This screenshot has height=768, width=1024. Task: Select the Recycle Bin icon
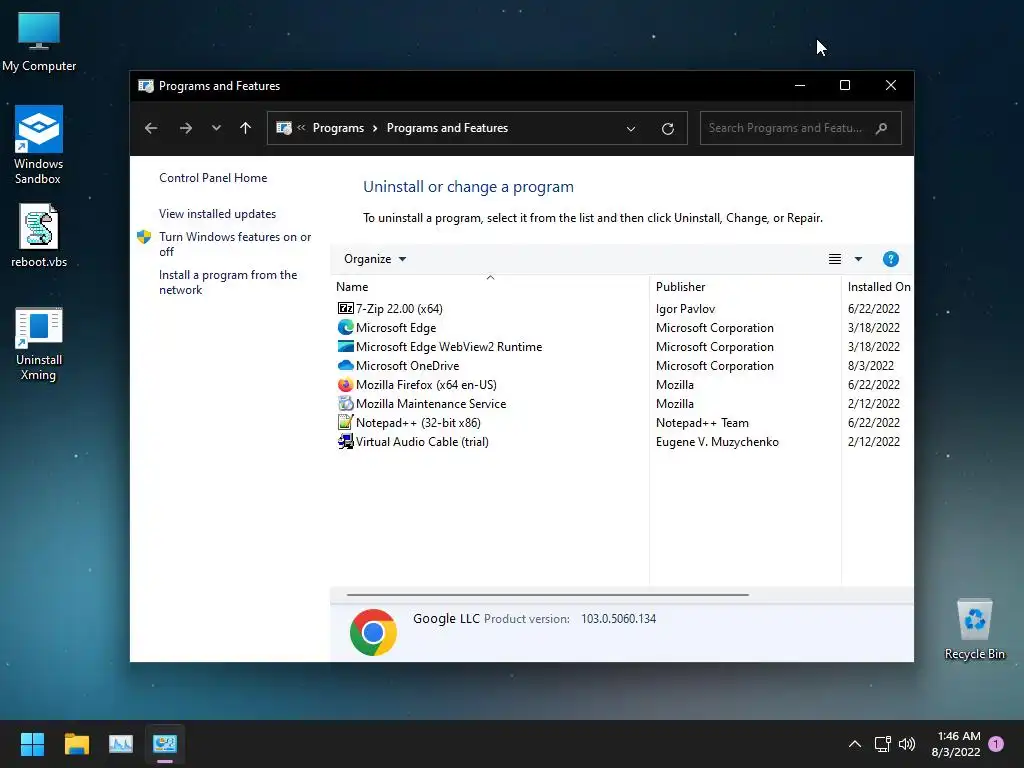[974, 629]
